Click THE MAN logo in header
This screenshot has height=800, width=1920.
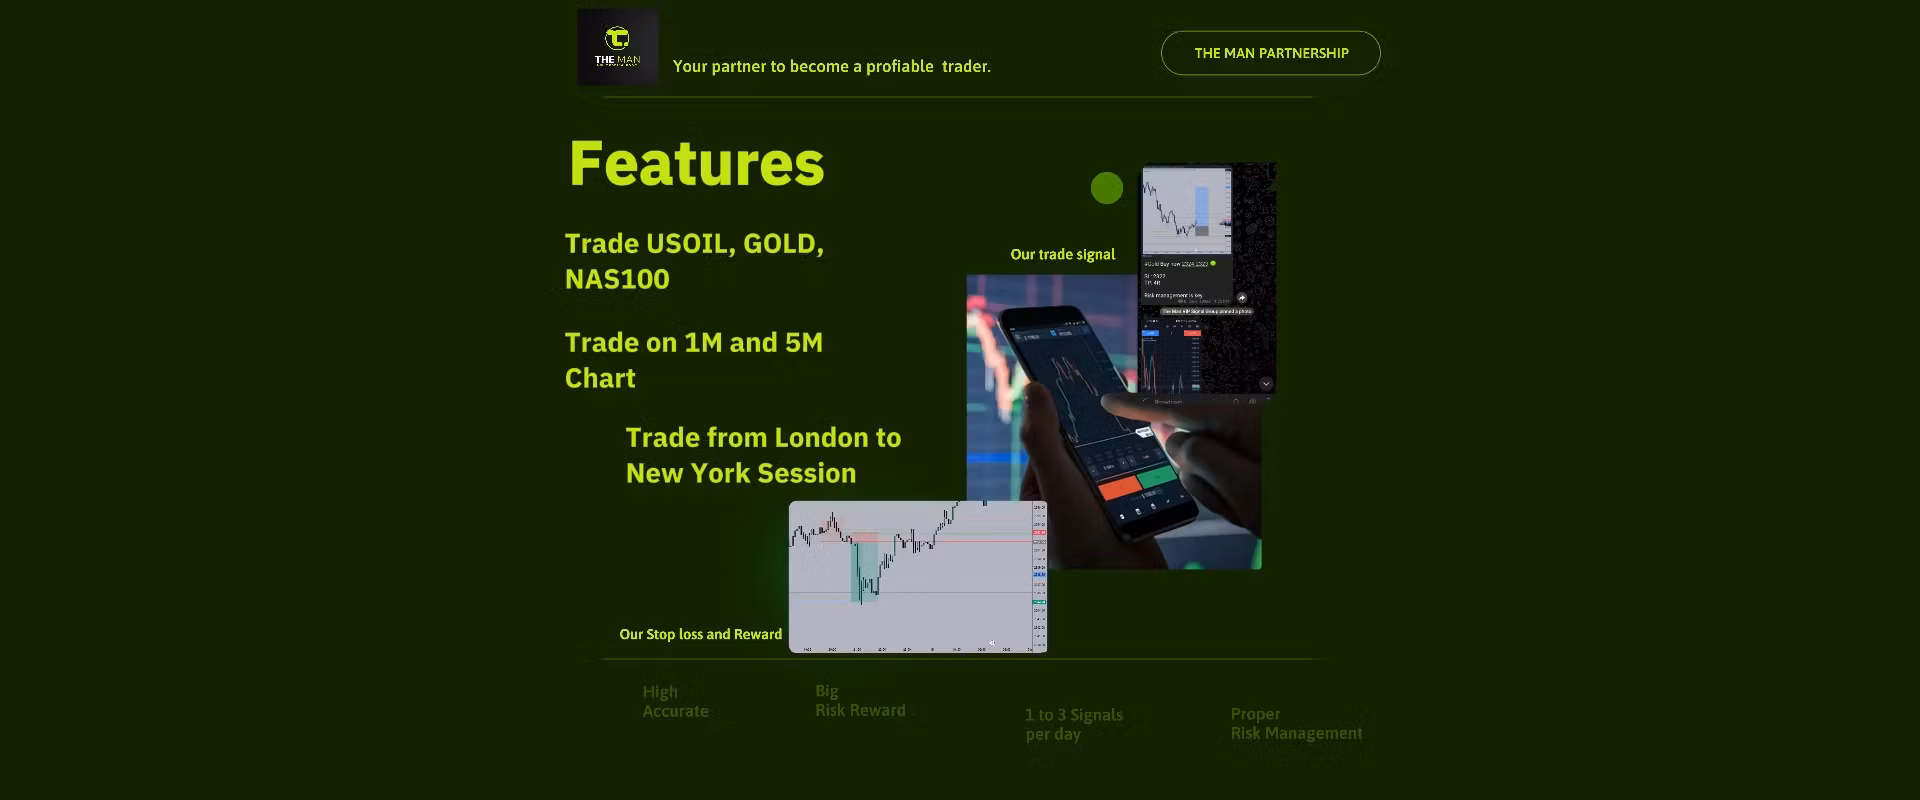[x=617, y=47]
